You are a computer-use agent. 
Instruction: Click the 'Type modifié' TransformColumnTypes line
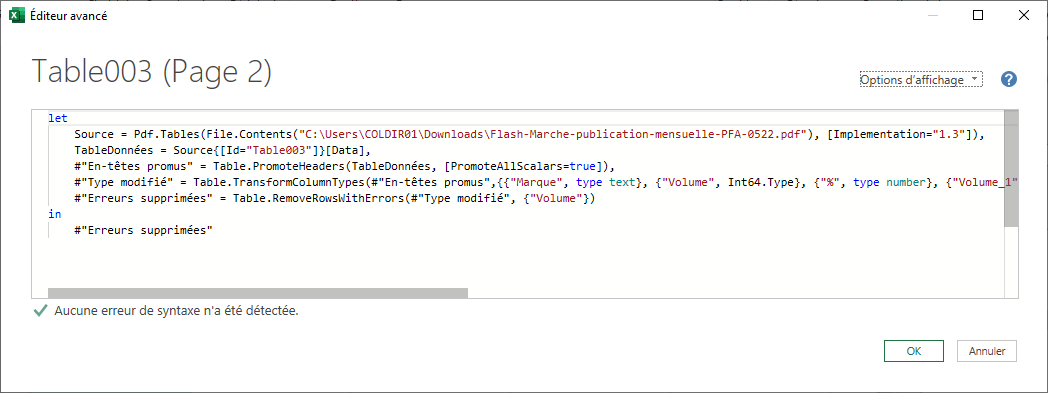click(539, 182)
